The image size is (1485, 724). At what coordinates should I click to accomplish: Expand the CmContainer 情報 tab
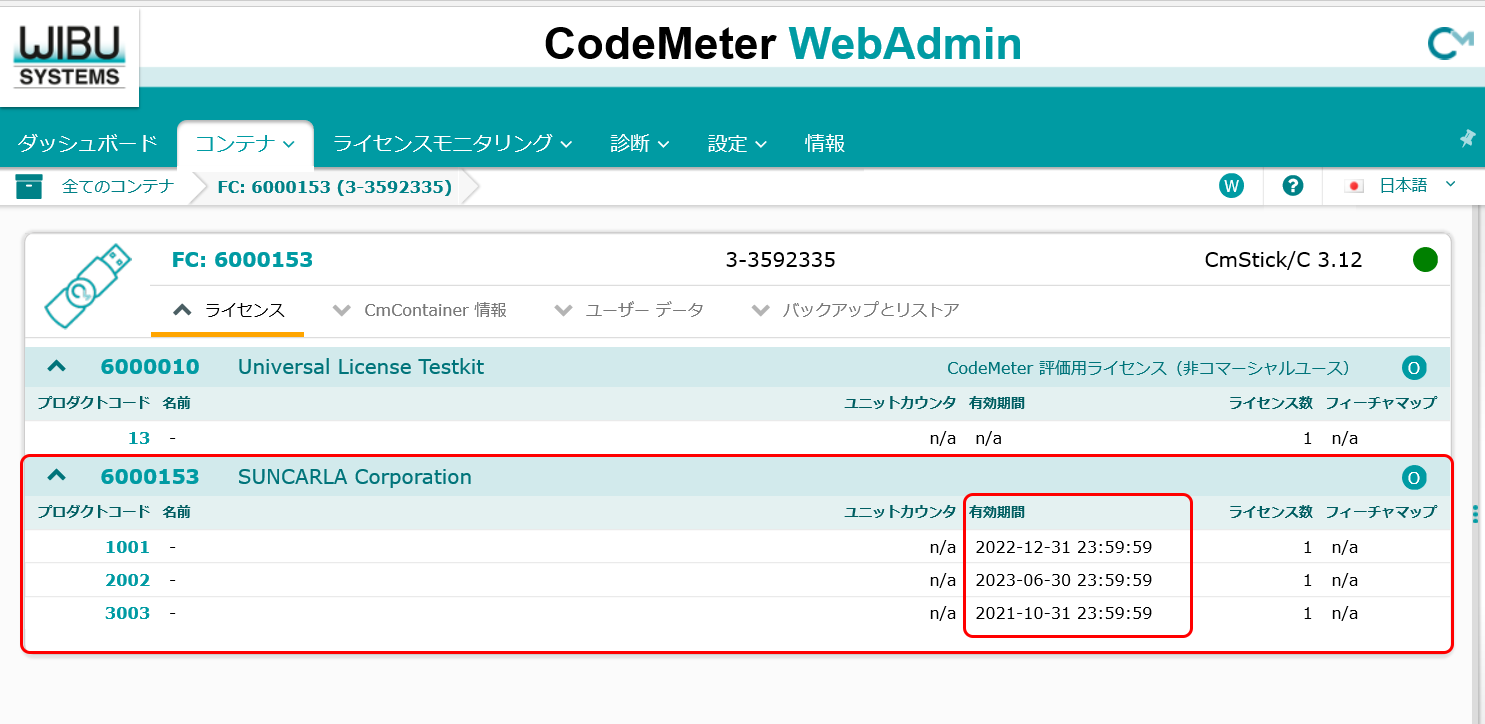coord(421,310)
